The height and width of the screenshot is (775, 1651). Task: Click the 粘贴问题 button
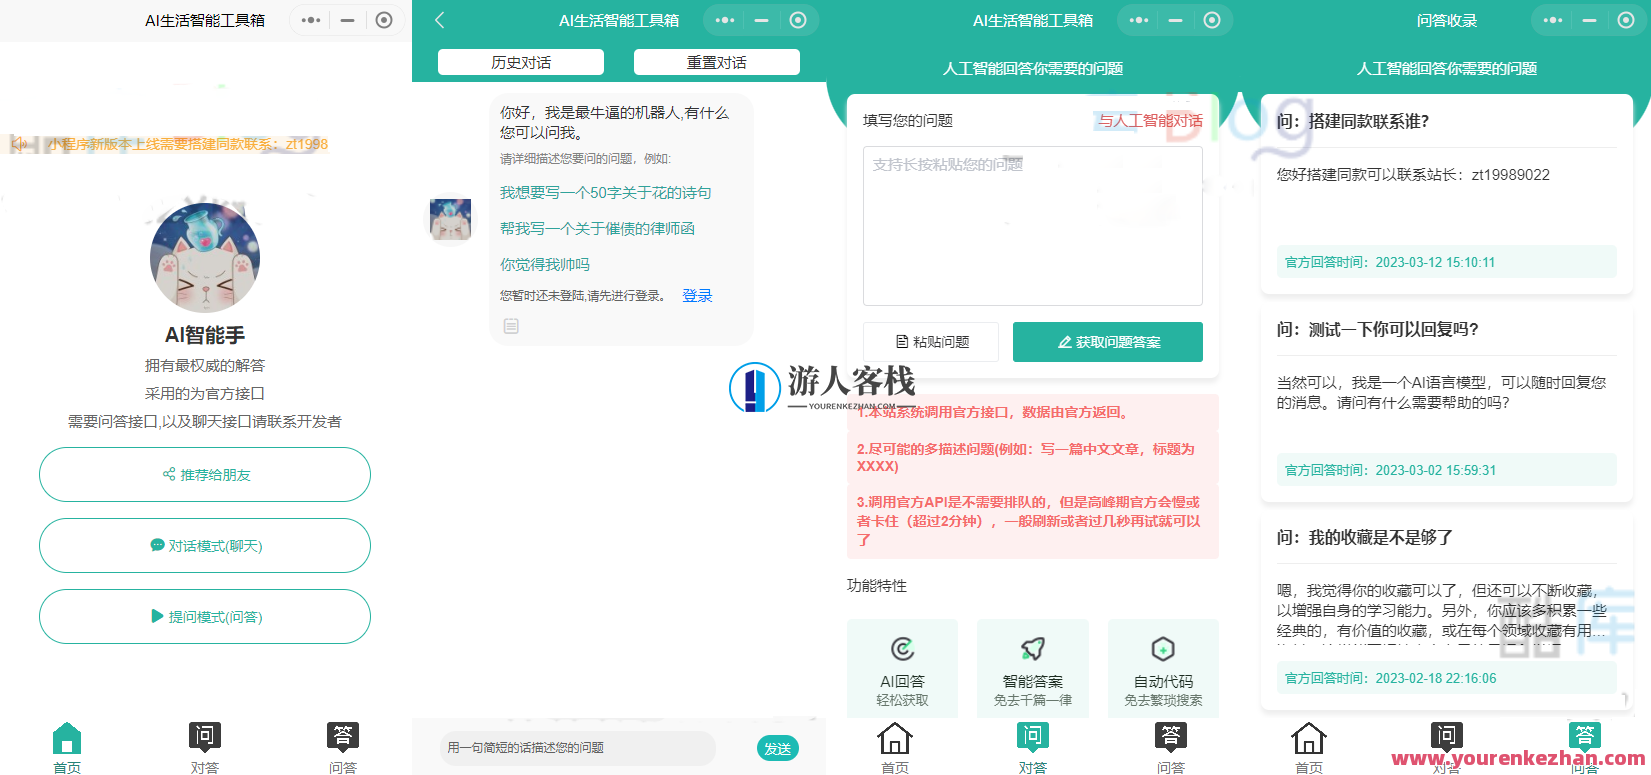tap(931, 342)
